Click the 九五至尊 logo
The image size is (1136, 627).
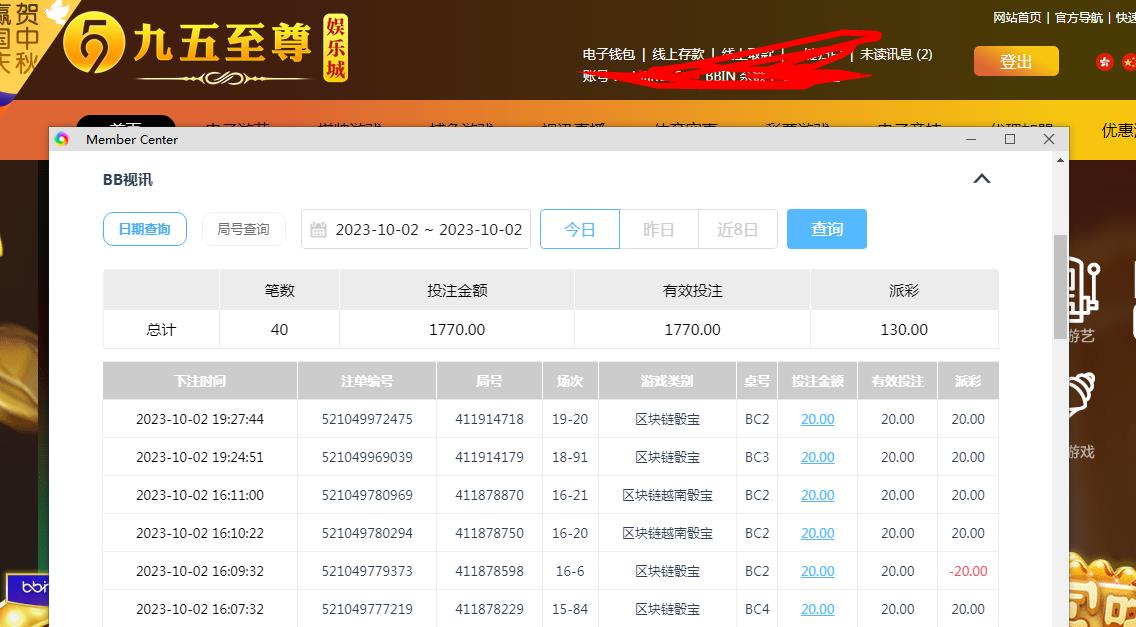206,49
